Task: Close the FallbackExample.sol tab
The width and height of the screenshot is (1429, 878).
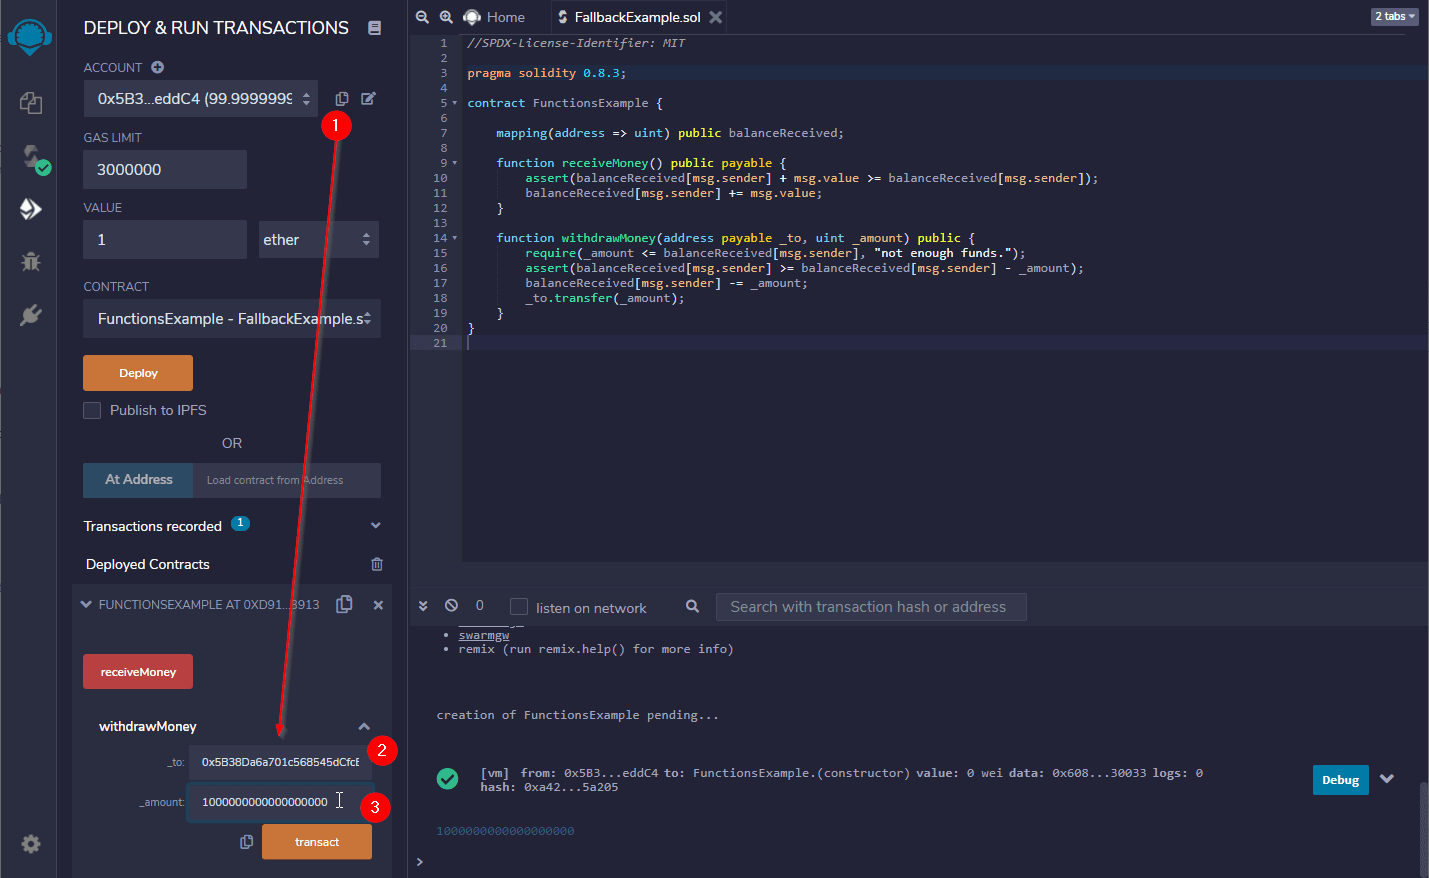Action: click(x=715, y=17)
